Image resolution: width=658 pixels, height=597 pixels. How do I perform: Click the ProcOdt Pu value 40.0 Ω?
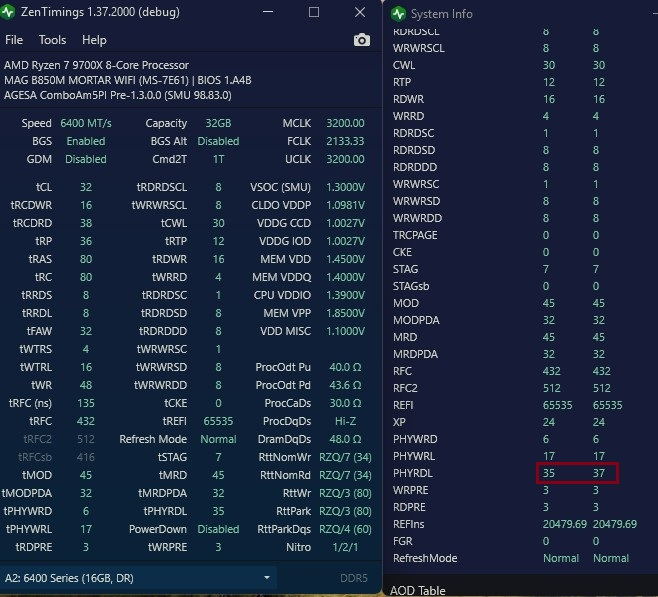click(x=345, y=367)
